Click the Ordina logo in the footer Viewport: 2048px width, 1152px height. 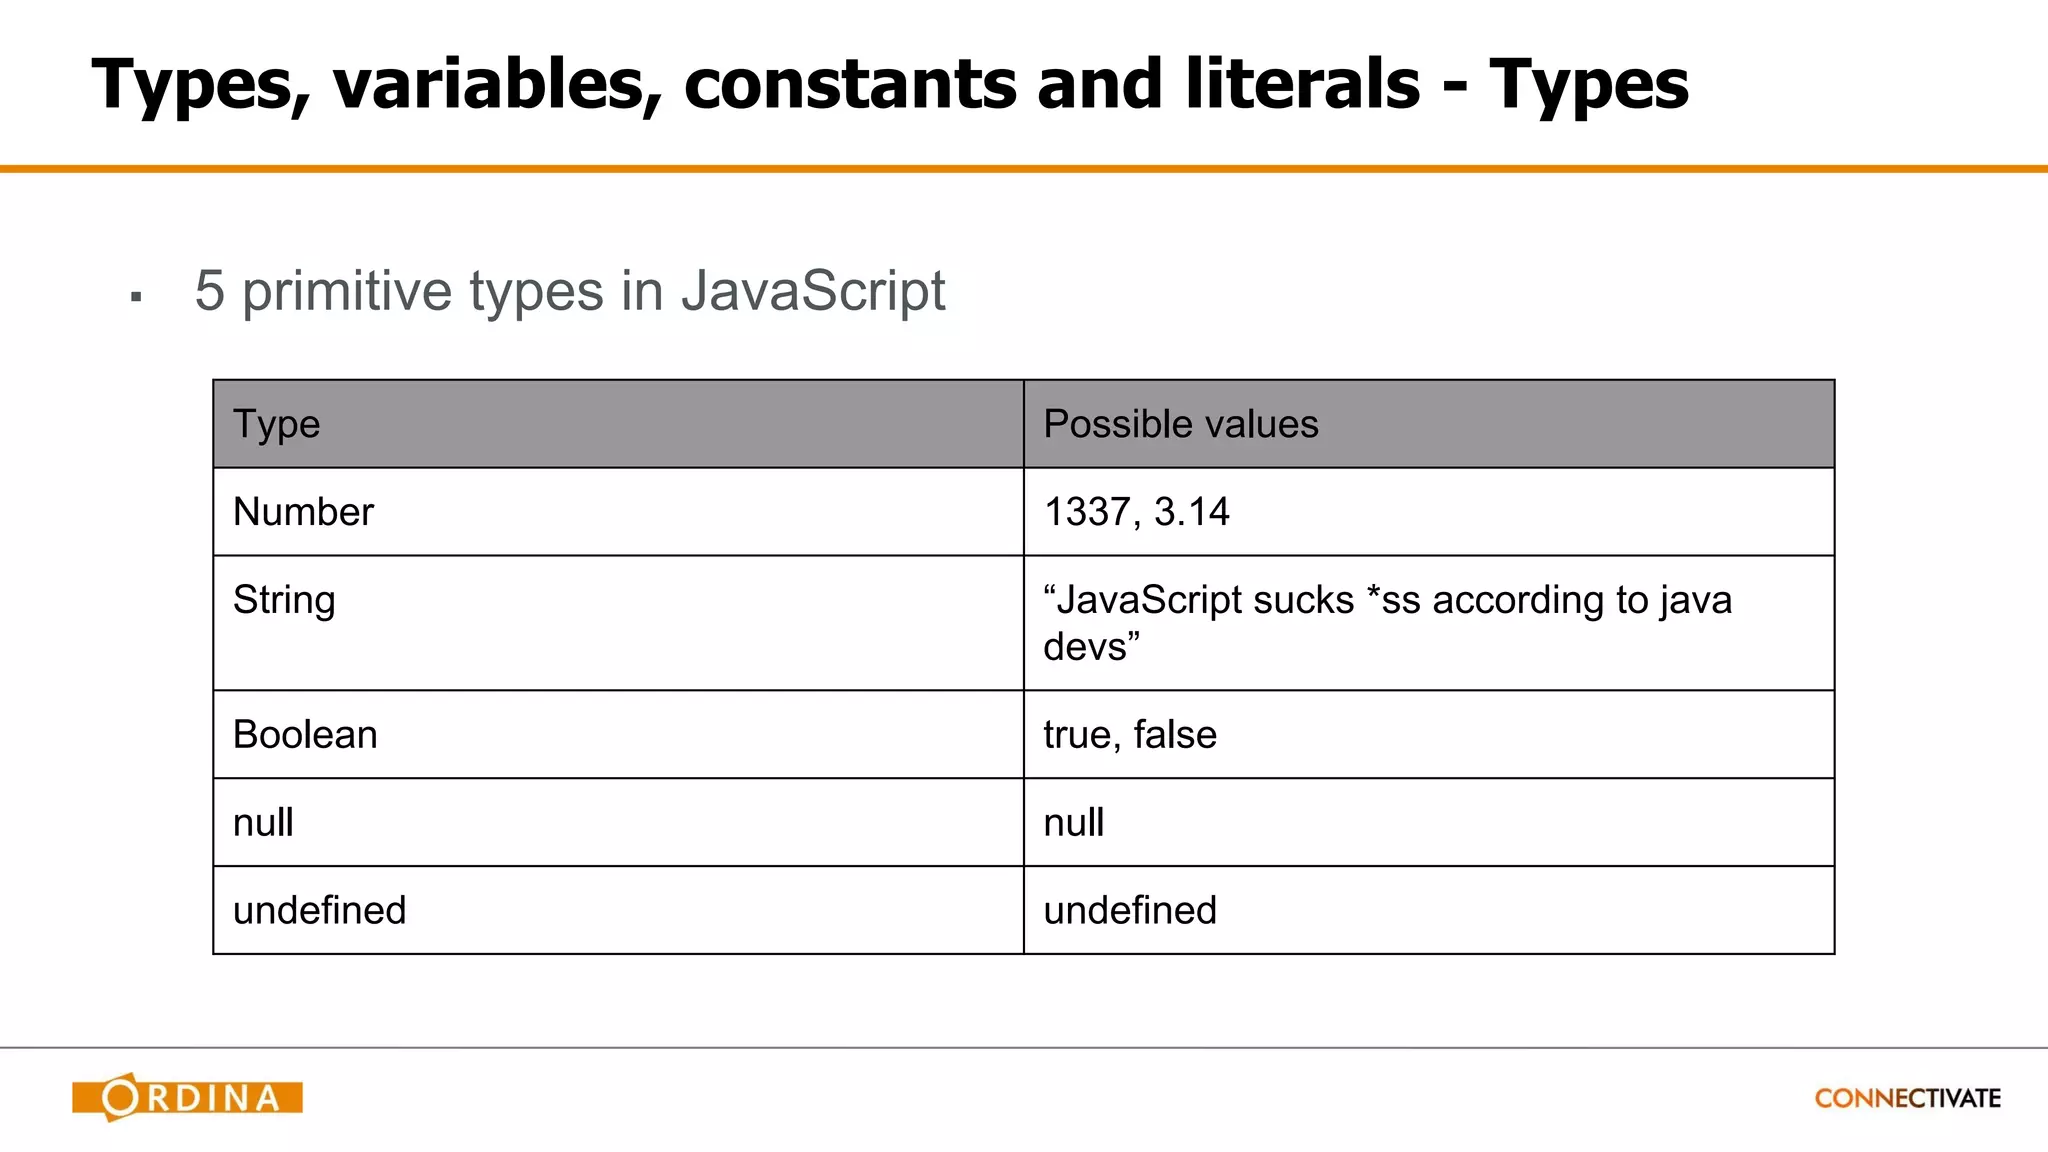coord(187,1097)
